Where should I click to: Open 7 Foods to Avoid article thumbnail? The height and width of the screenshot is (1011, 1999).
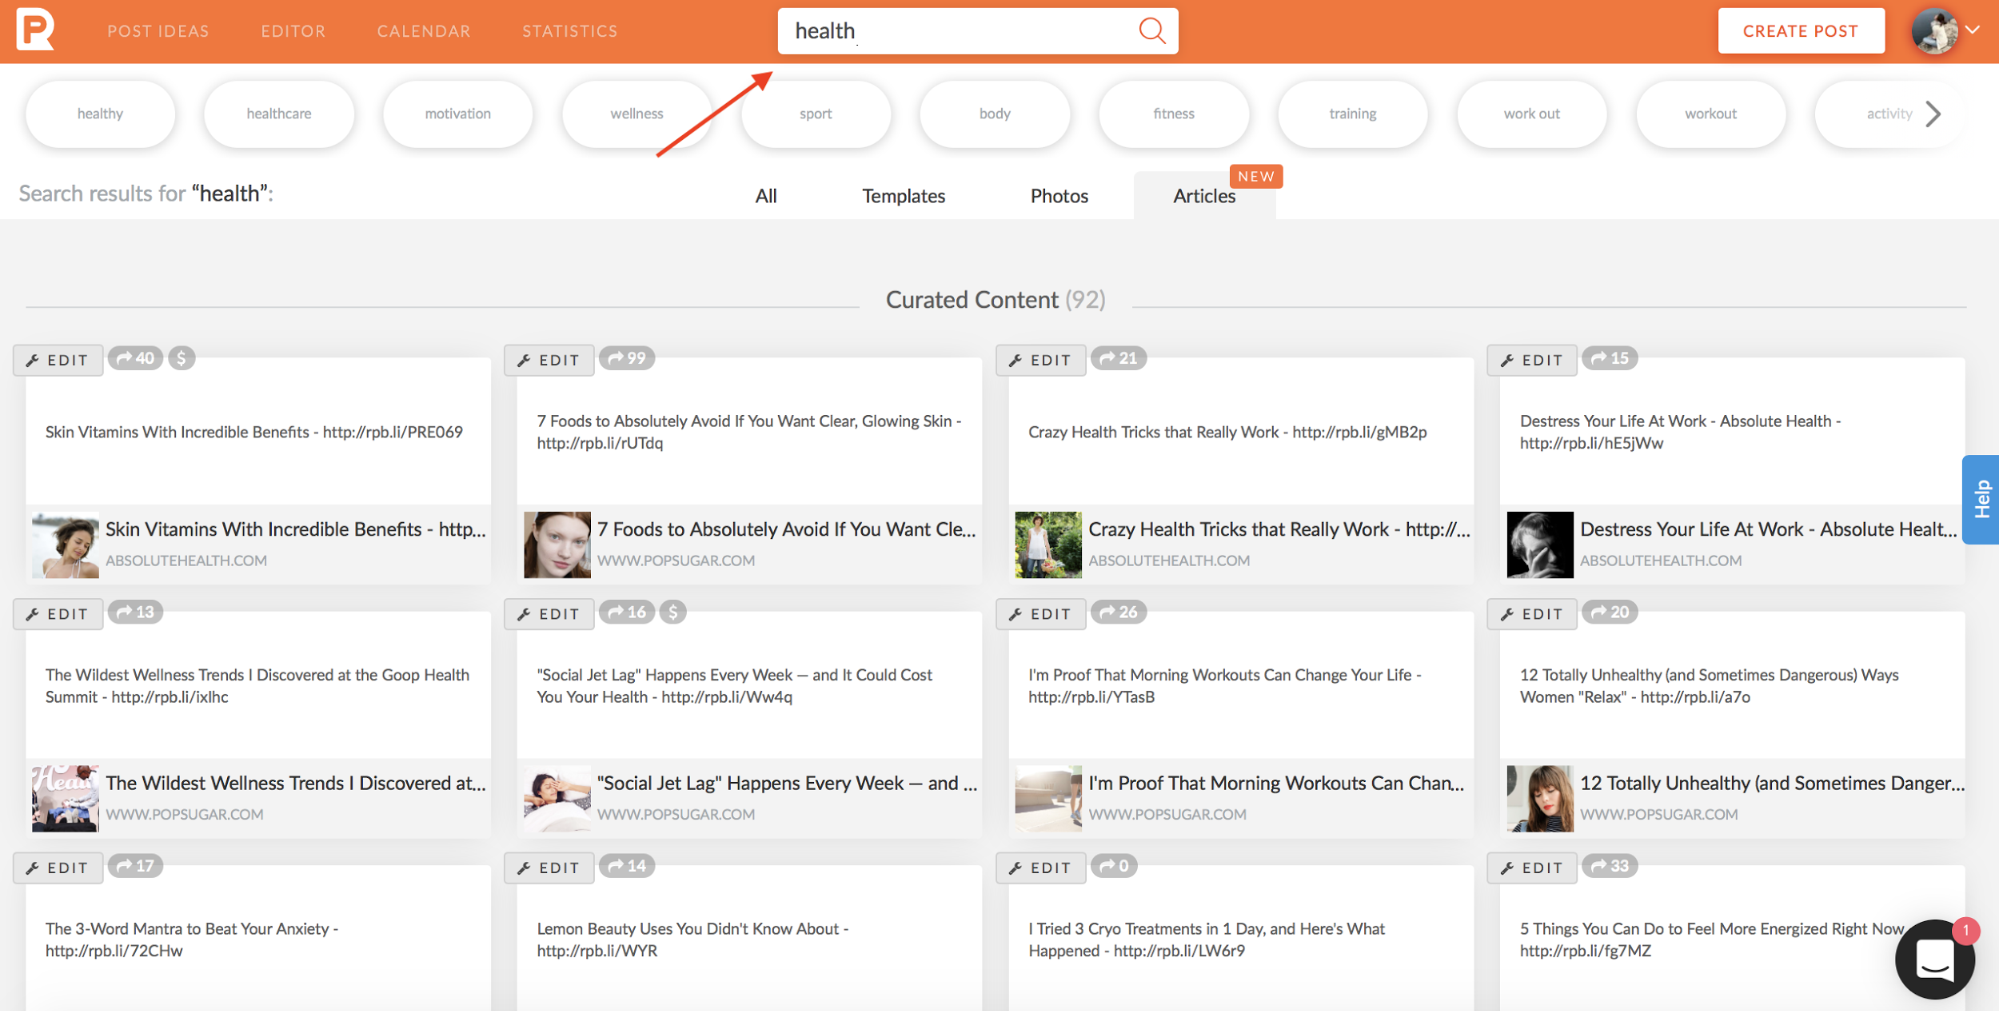point(558,545)
